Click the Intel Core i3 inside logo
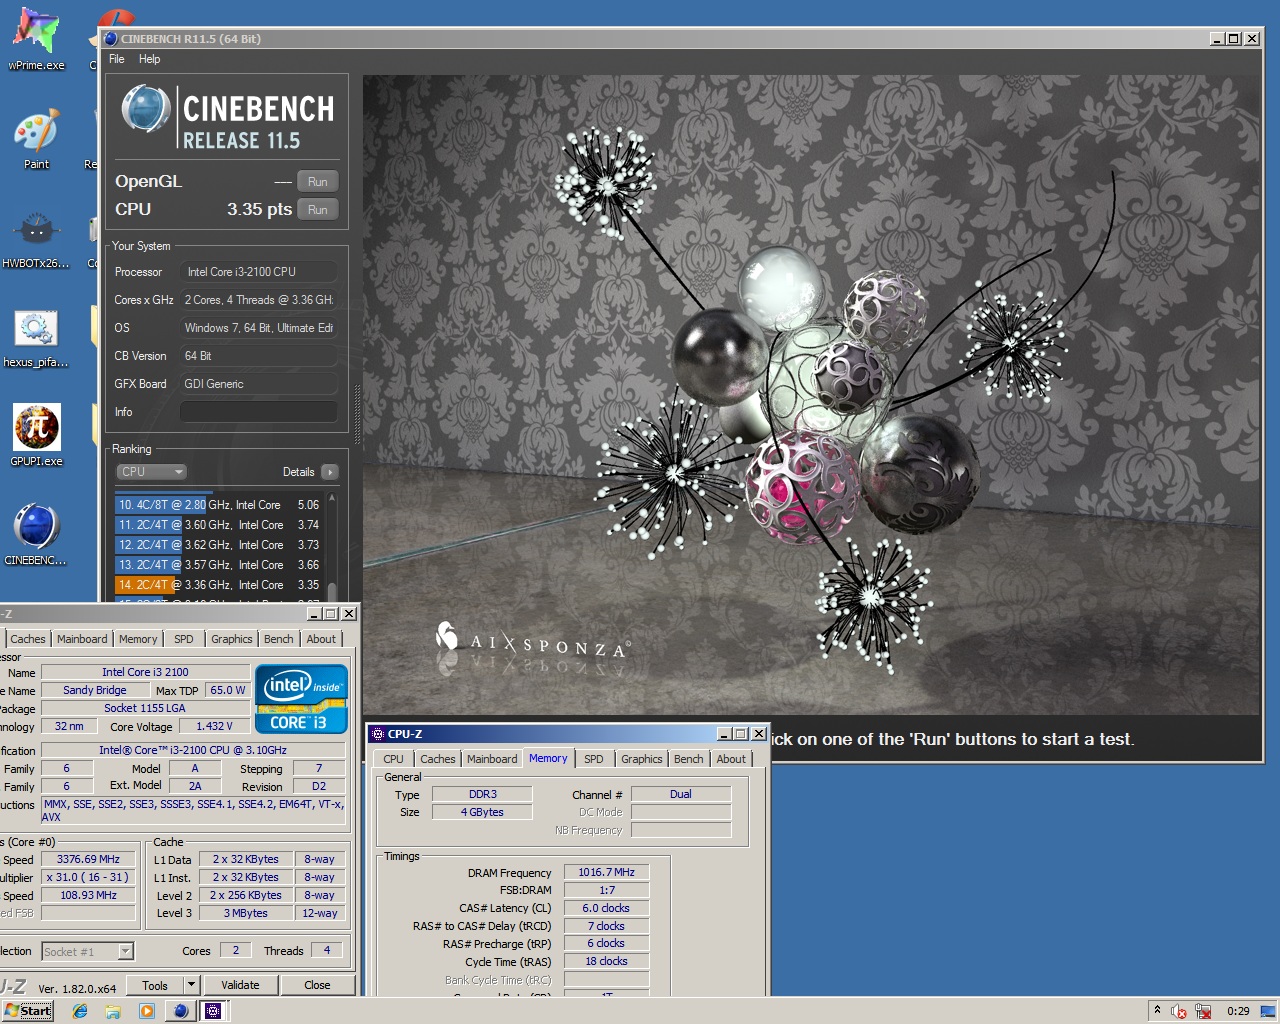 (x=301, y=699)
